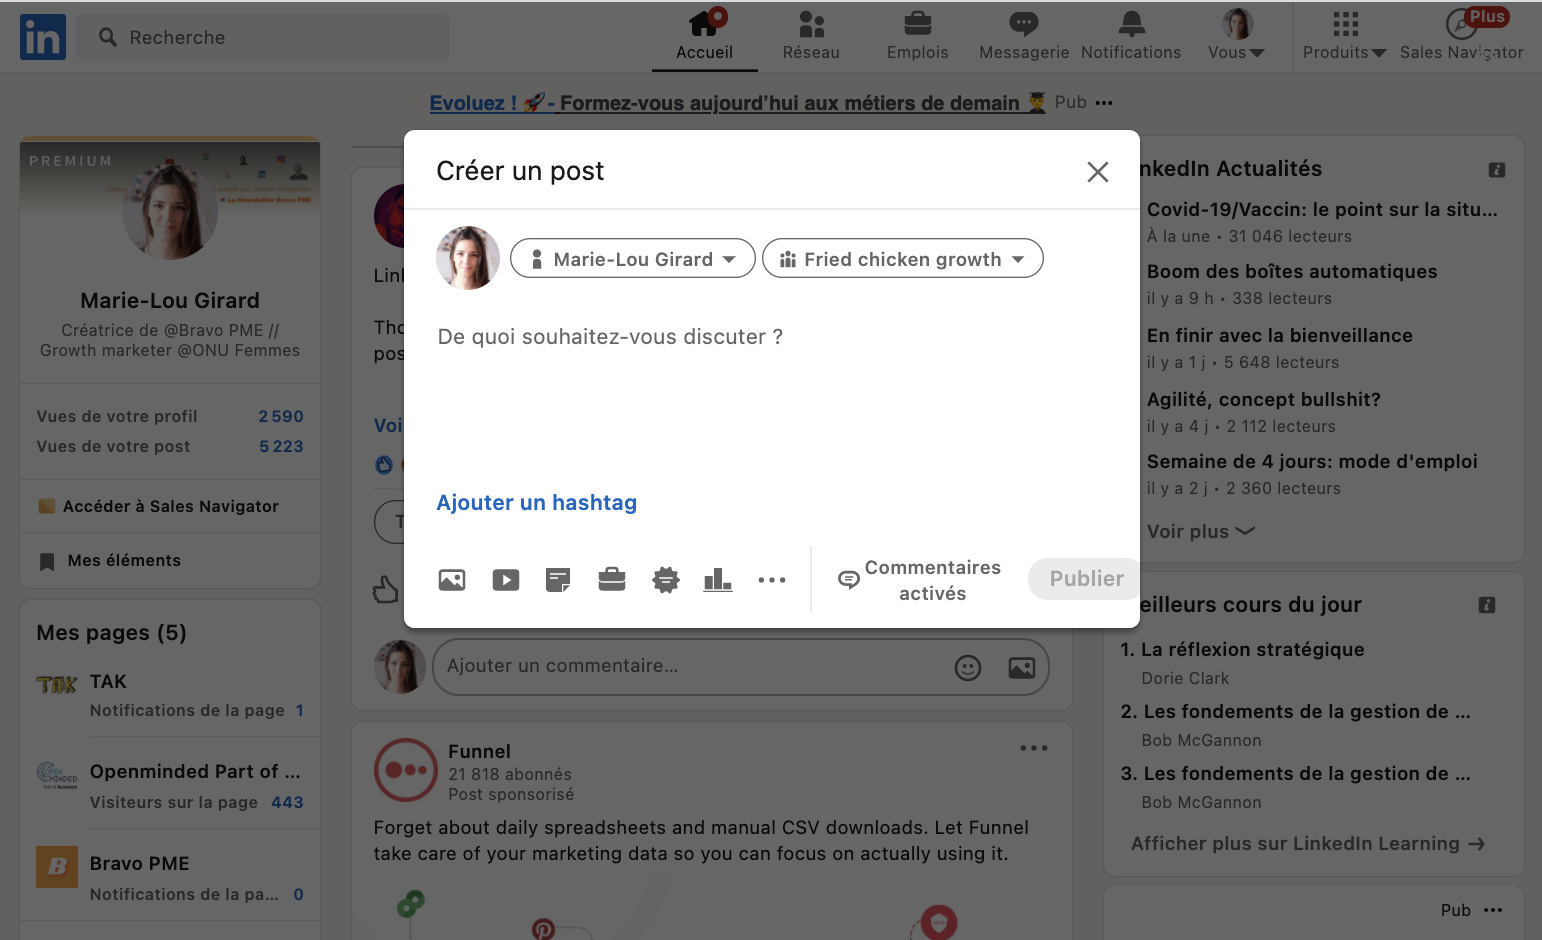This screenshot has height=940, width=1542.
Task: Click the Publier button
Action: [1086, 579]
